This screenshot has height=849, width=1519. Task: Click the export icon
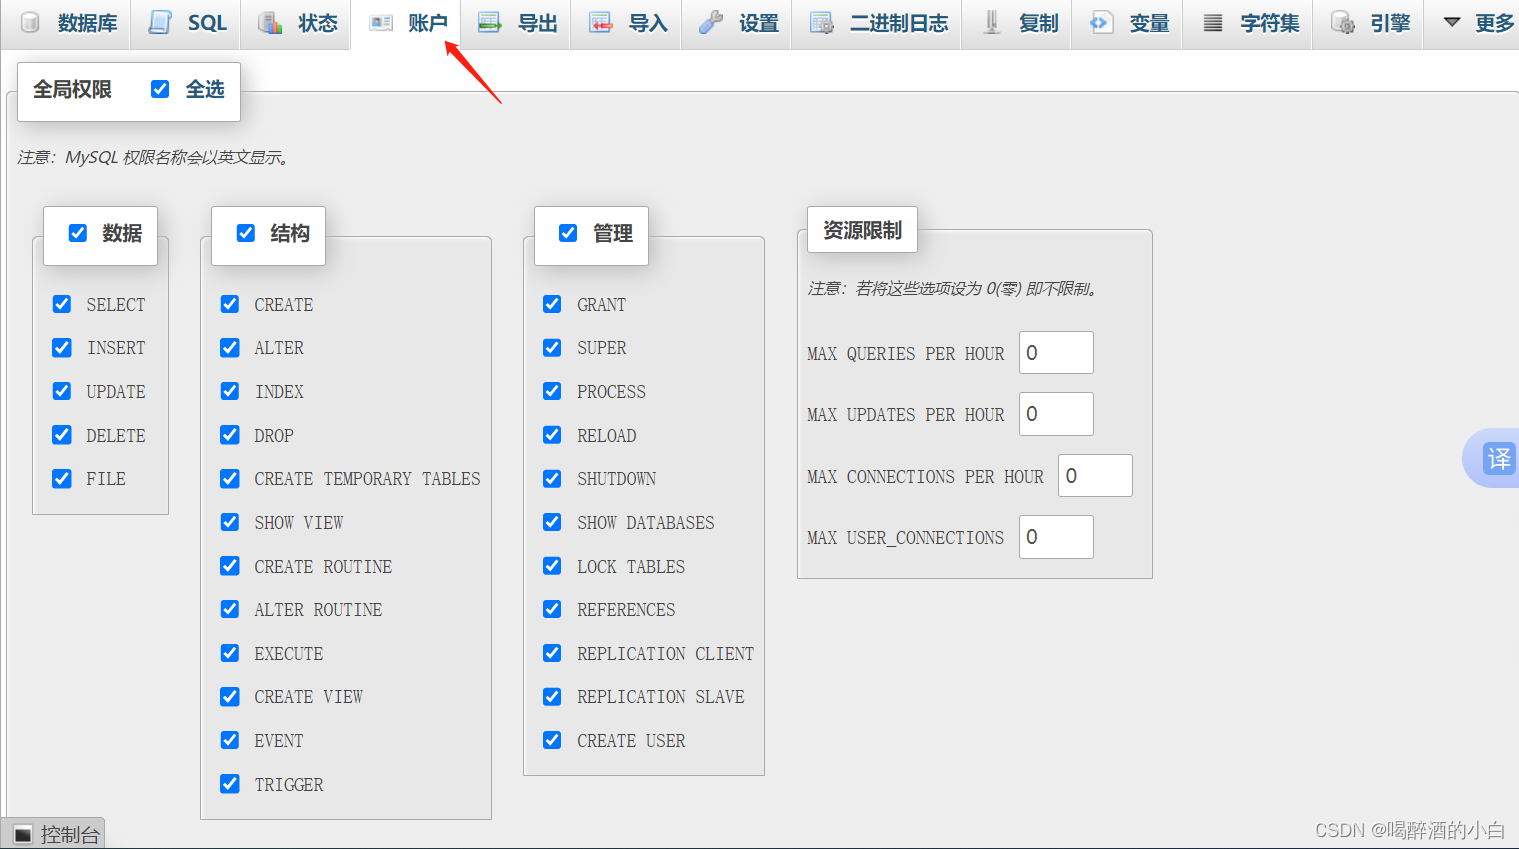tap(490, 22)
